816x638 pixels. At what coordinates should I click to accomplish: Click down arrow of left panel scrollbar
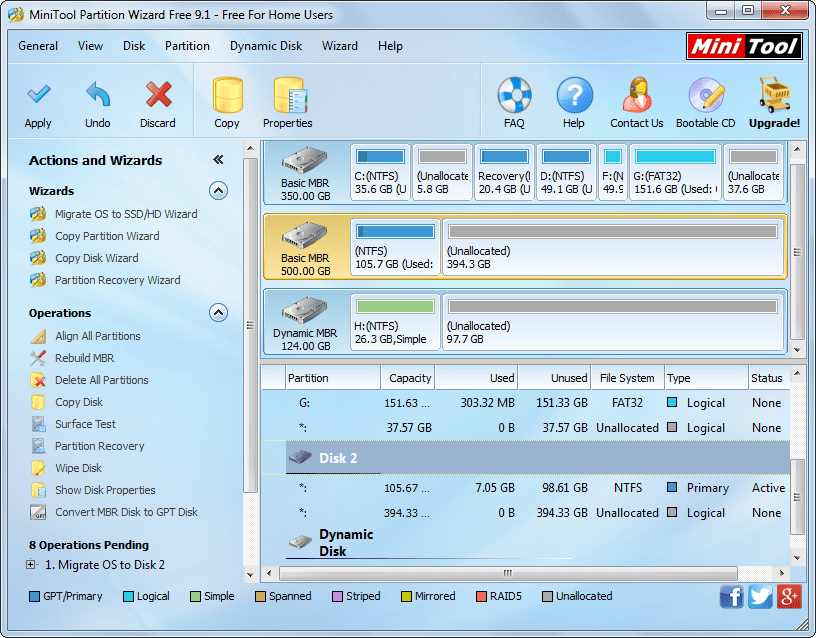[250, 575]
